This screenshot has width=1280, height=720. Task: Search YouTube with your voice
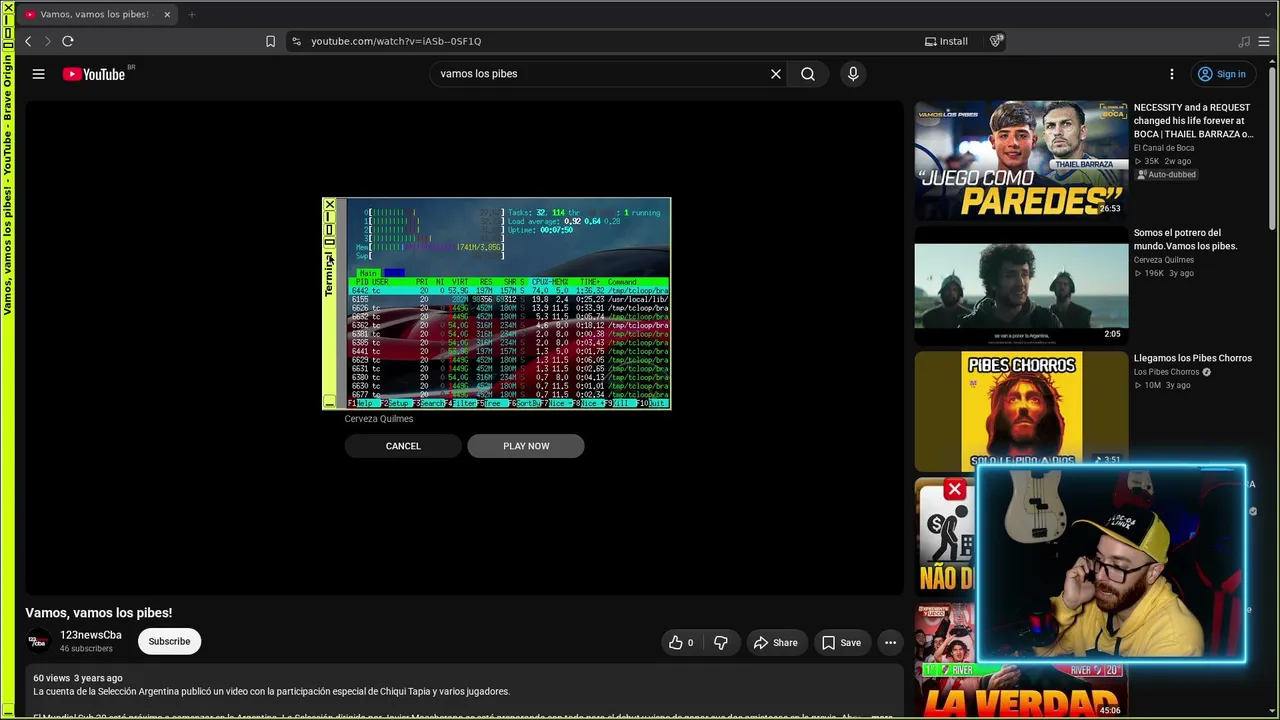[853, 74]
